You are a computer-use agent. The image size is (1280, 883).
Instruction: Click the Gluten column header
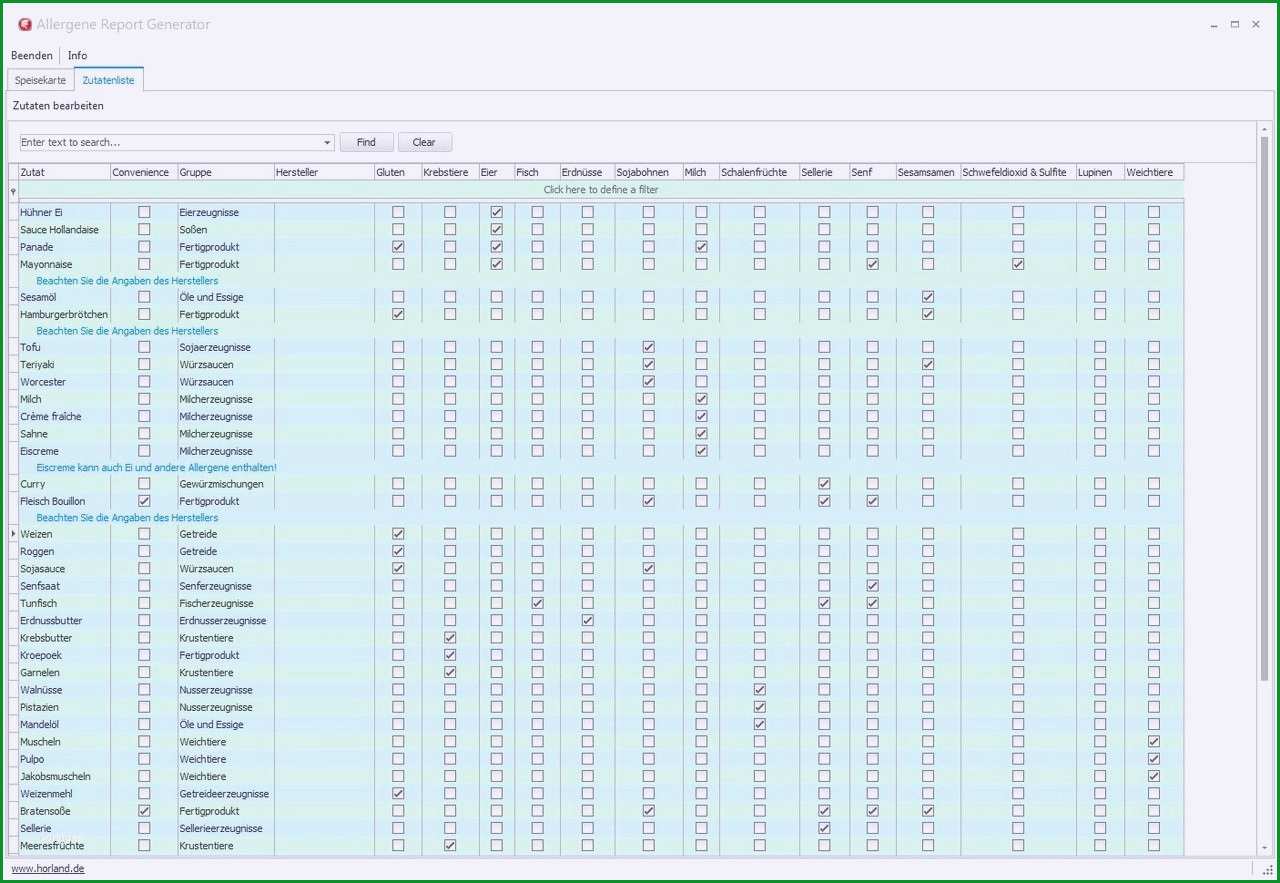coord(398,172)
